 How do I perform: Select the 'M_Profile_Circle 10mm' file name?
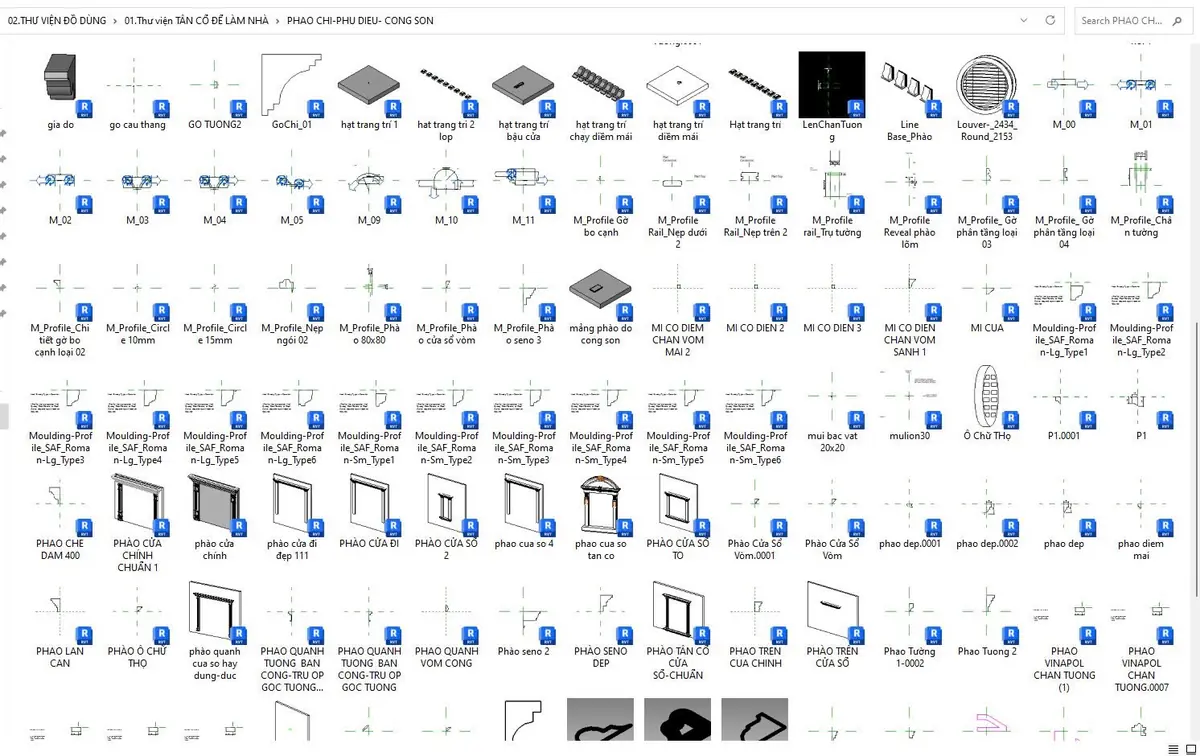pos(138,334)
